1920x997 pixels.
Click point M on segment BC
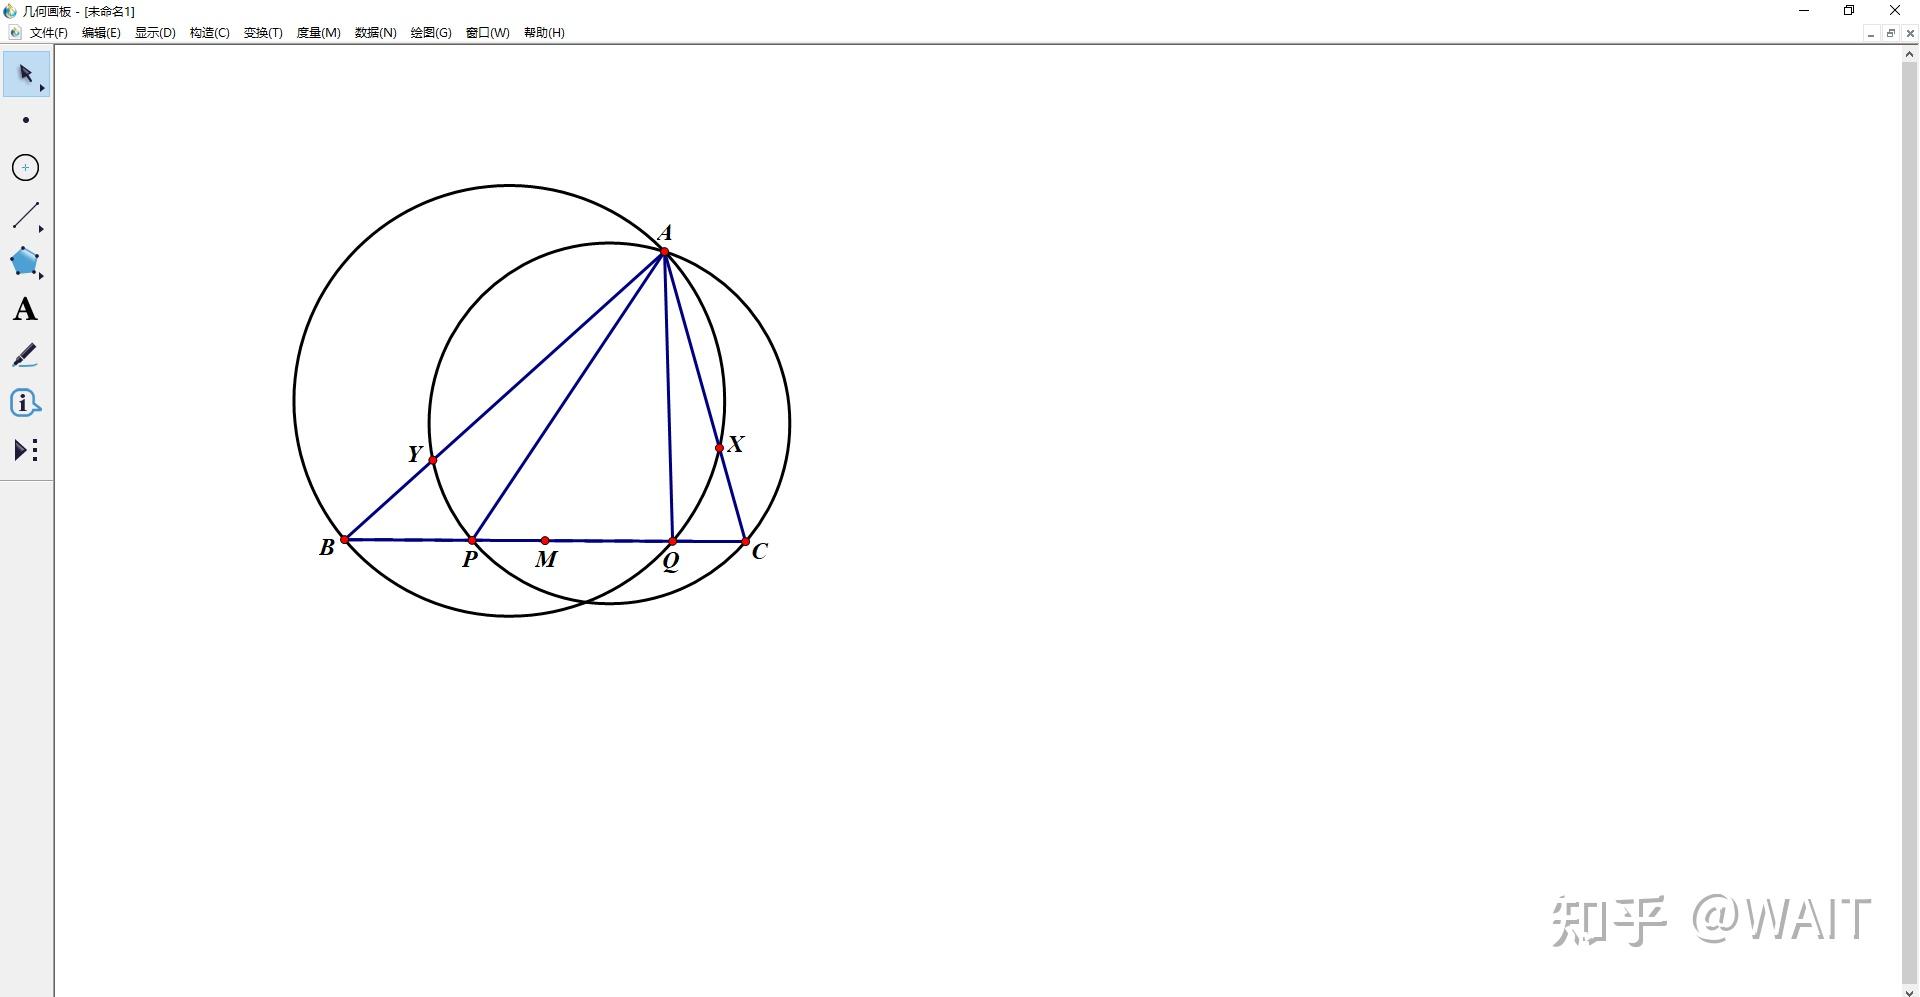point(545,541)
